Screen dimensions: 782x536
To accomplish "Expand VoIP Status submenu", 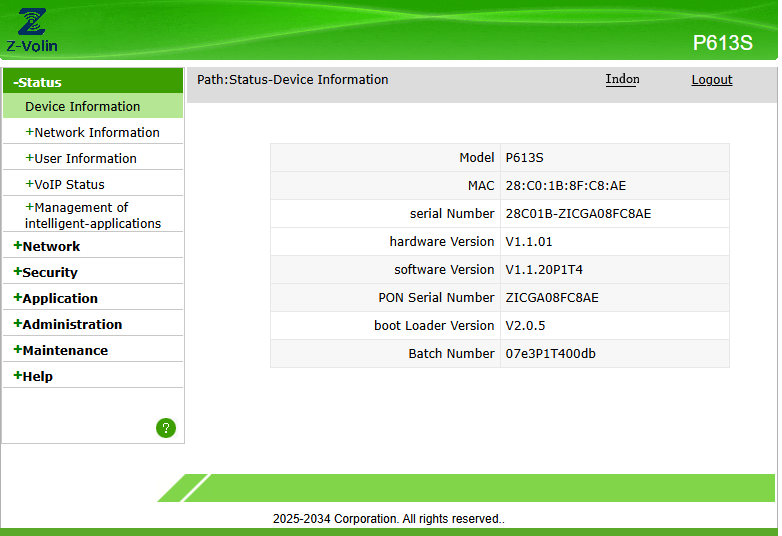I will (x=65, y=184).
